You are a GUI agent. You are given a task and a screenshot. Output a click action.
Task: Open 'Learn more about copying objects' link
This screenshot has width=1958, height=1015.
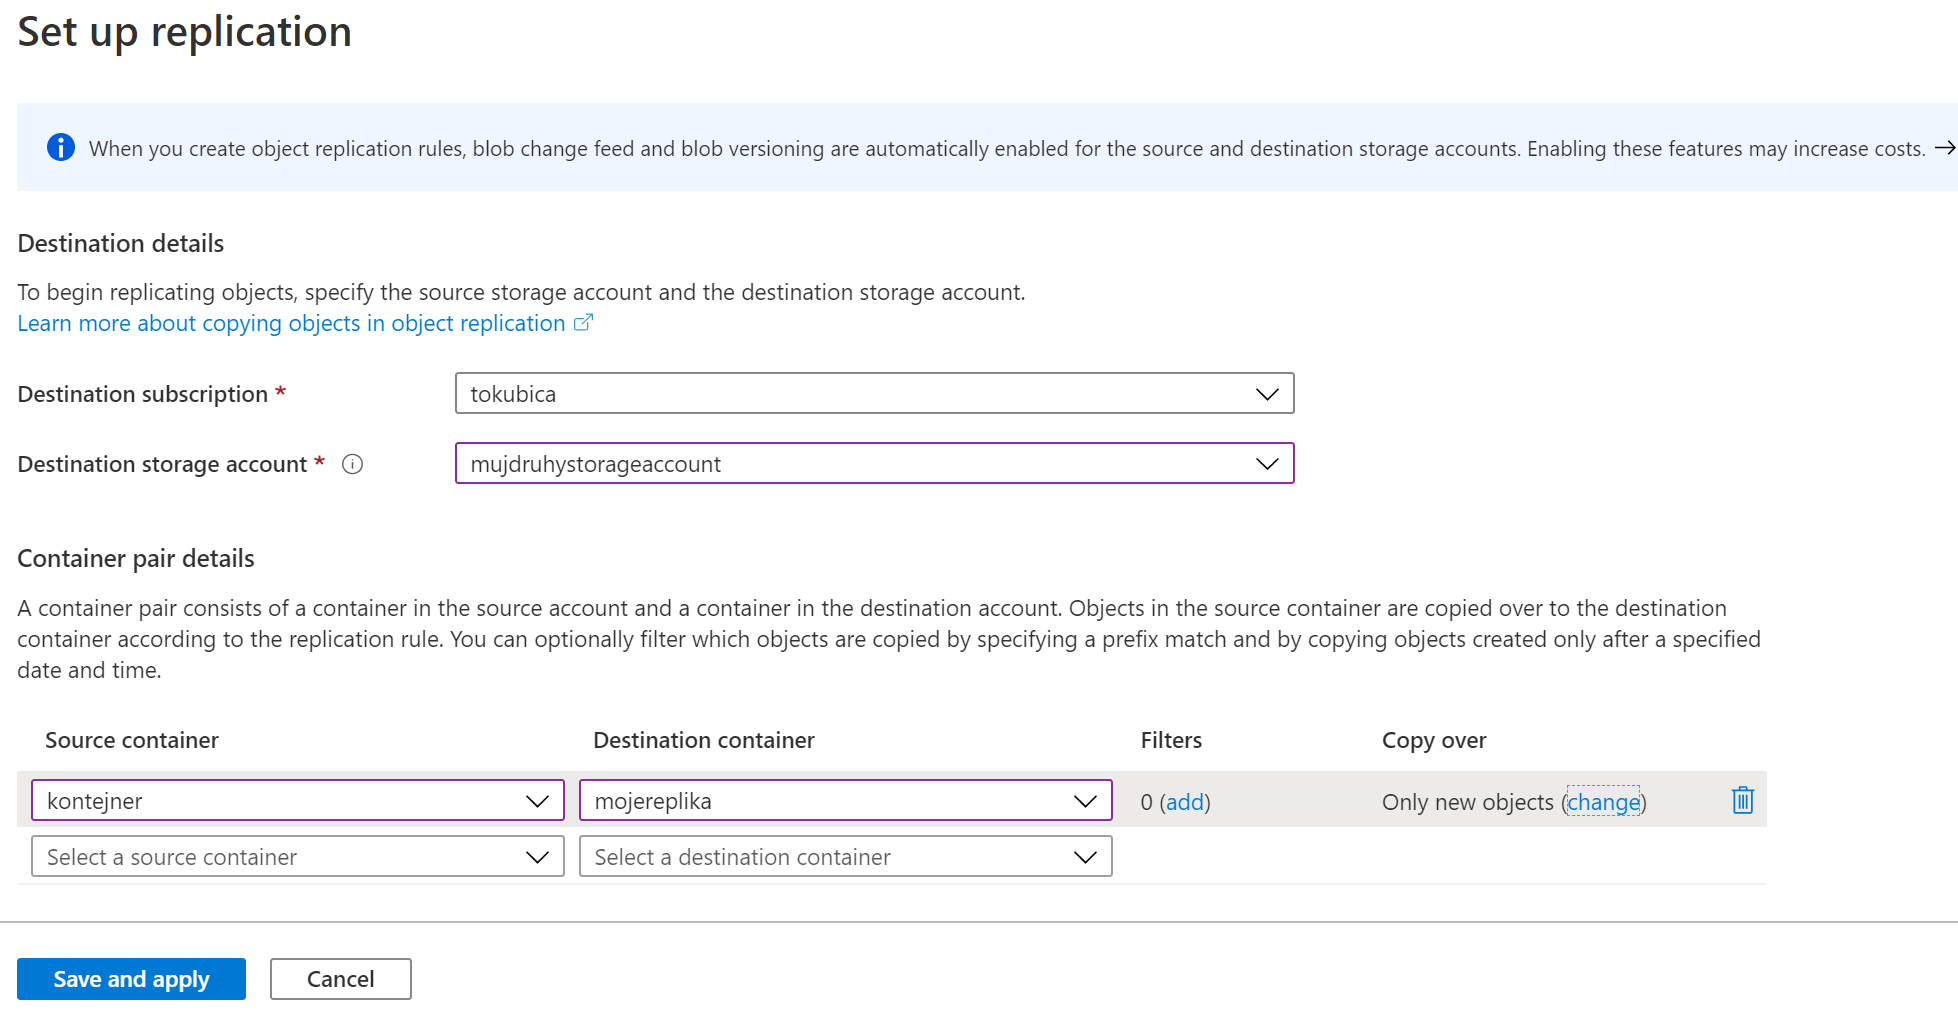click(291, 324)
